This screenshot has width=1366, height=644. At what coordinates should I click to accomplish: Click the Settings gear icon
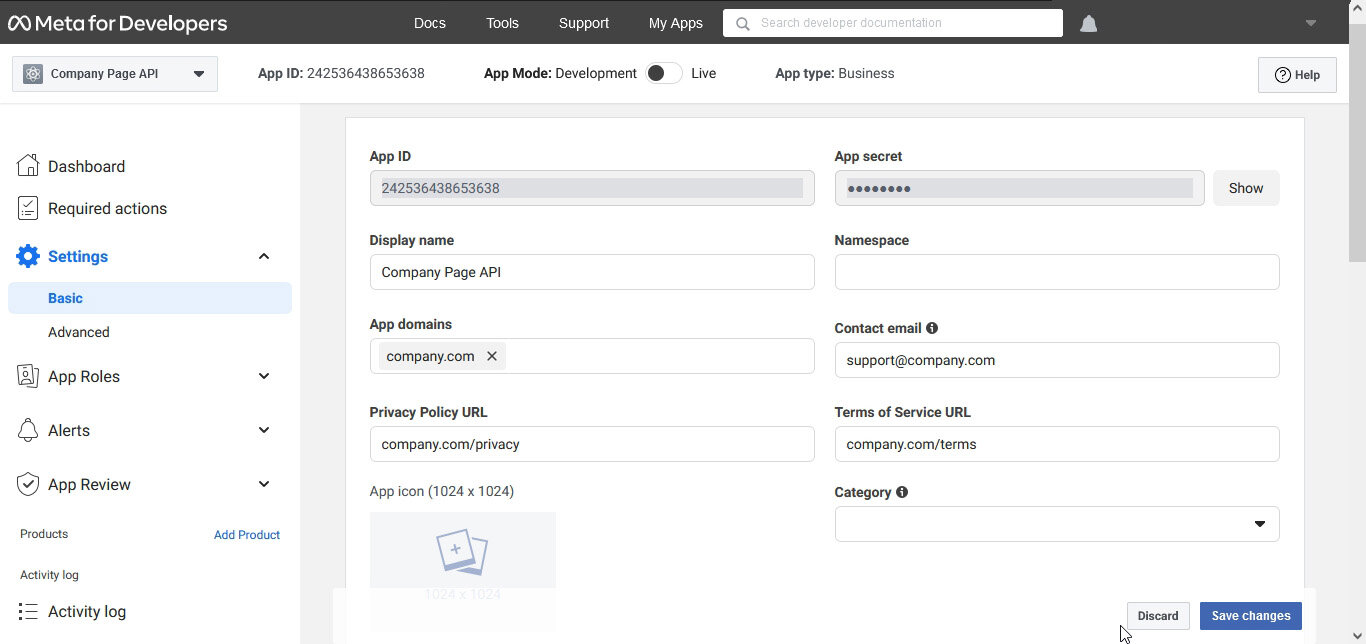click(x=28, y=256)
